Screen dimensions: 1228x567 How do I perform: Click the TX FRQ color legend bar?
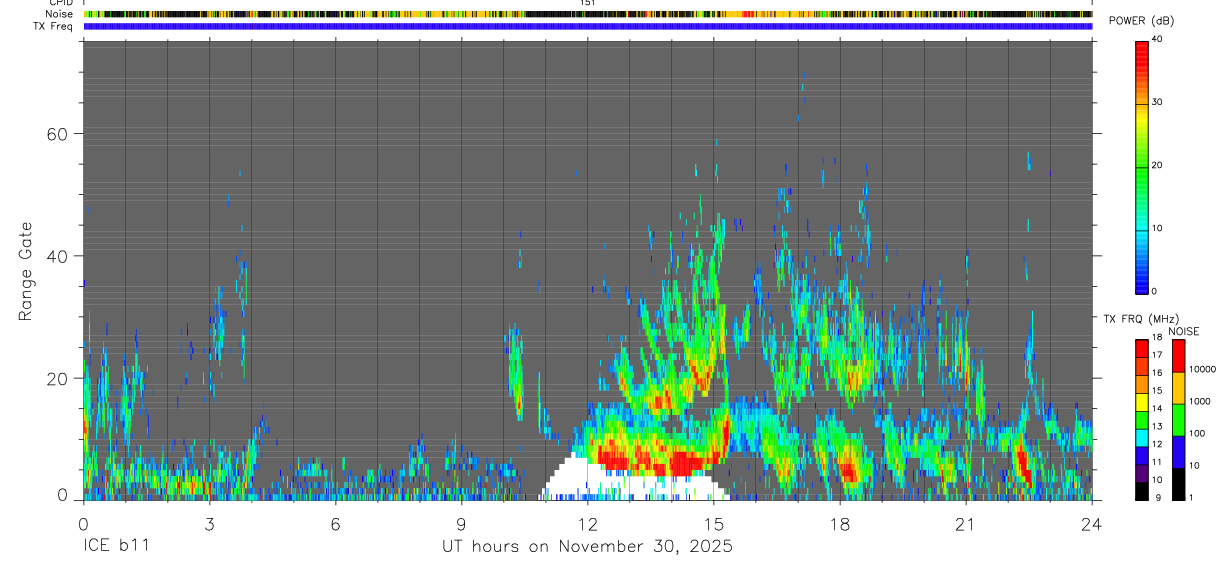tap(1141, 420)
